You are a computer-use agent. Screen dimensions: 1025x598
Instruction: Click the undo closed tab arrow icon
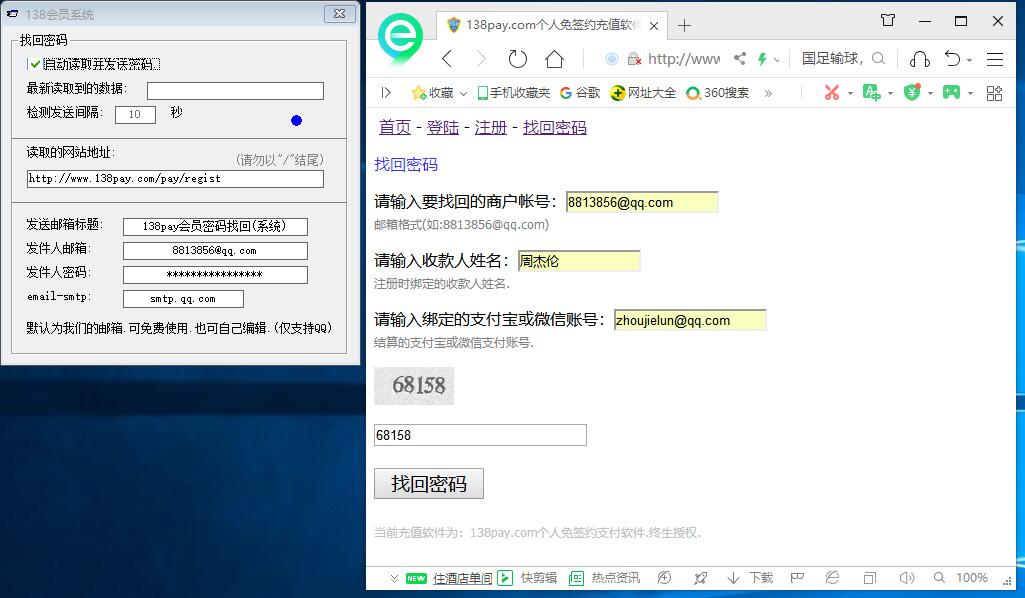pyautogui.click(x=952, y=59)
